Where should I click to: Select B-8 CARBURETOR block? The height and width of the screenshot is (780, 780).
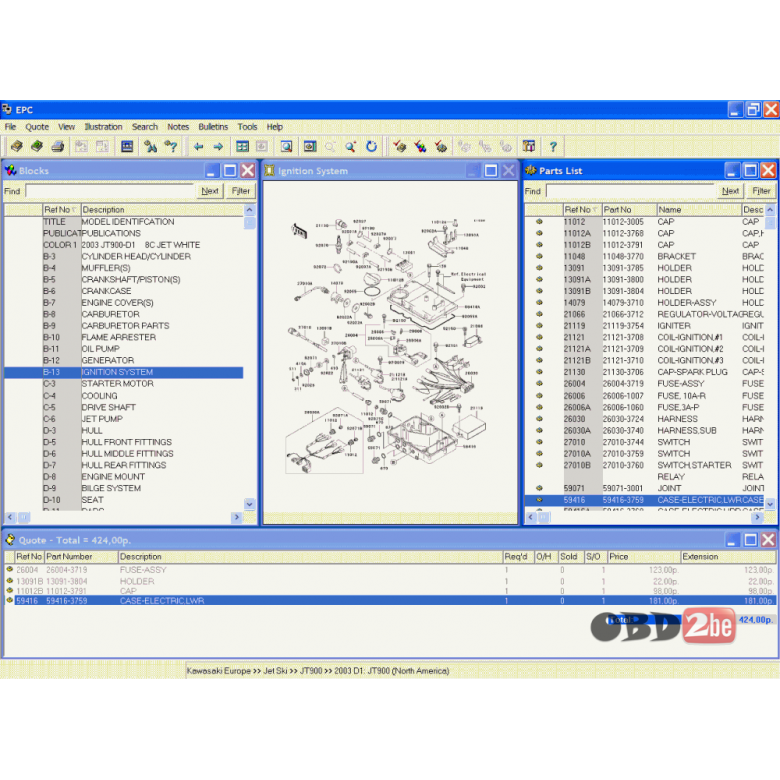pyautogui.click(x=124, y=314)
